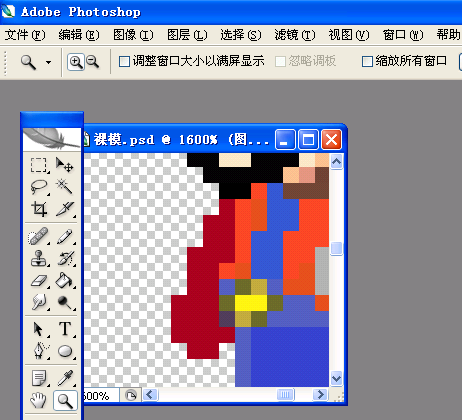Select the Ellipse shape tool
462x420 pixels.
tap(65, 351)
